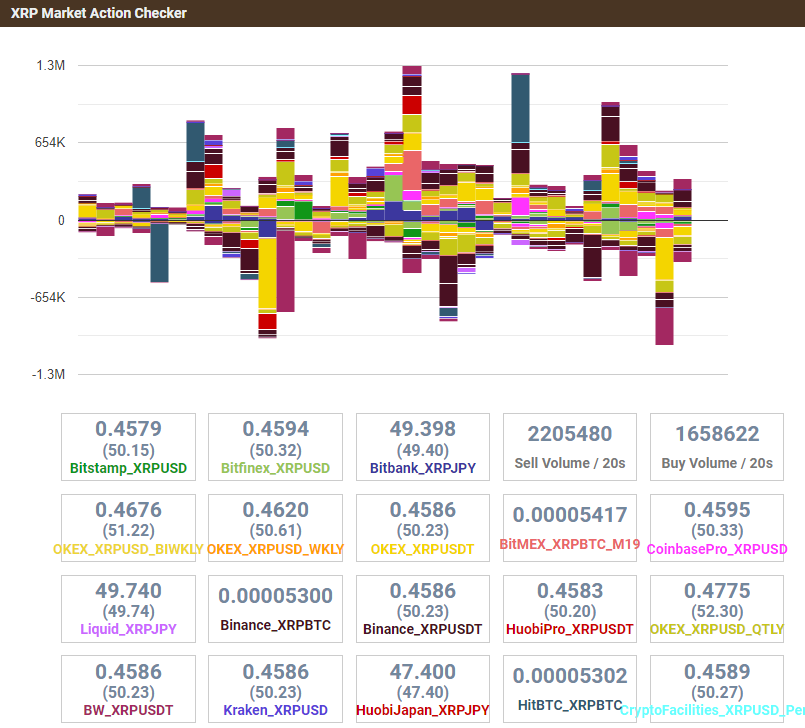805x728 pixels.
Task: Click the Buy Volume / 20s card
Action: pos(717,447)
